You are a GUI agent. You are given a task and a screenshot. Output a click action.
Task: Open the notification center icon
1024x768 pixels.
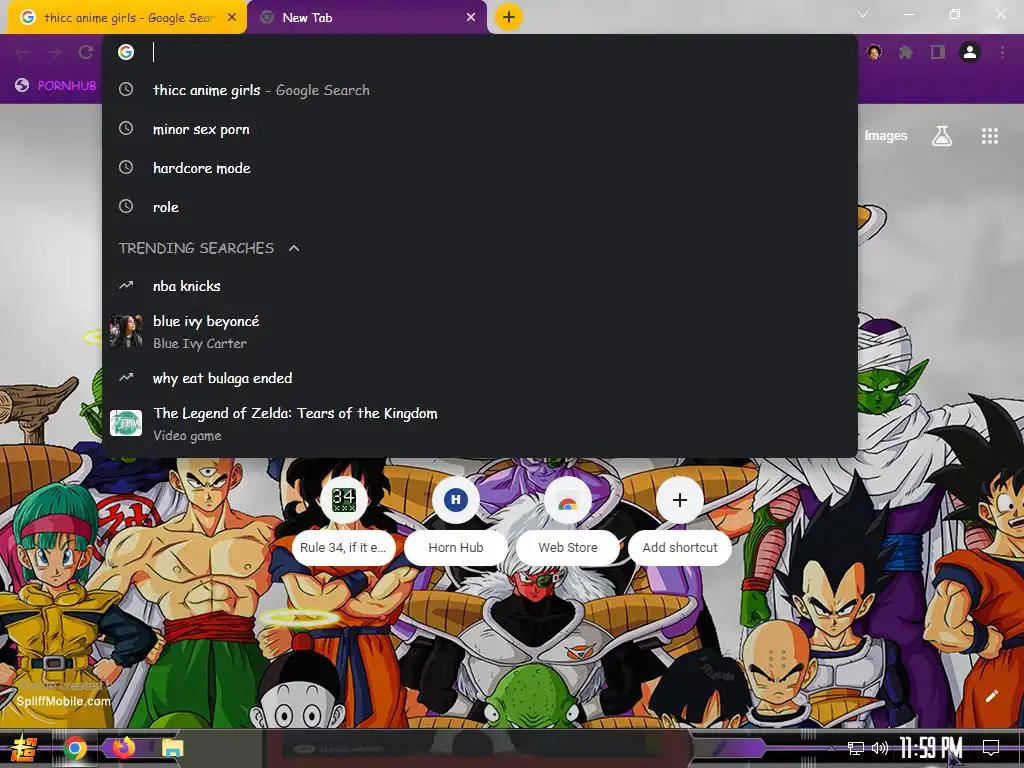tap(991, 748)
